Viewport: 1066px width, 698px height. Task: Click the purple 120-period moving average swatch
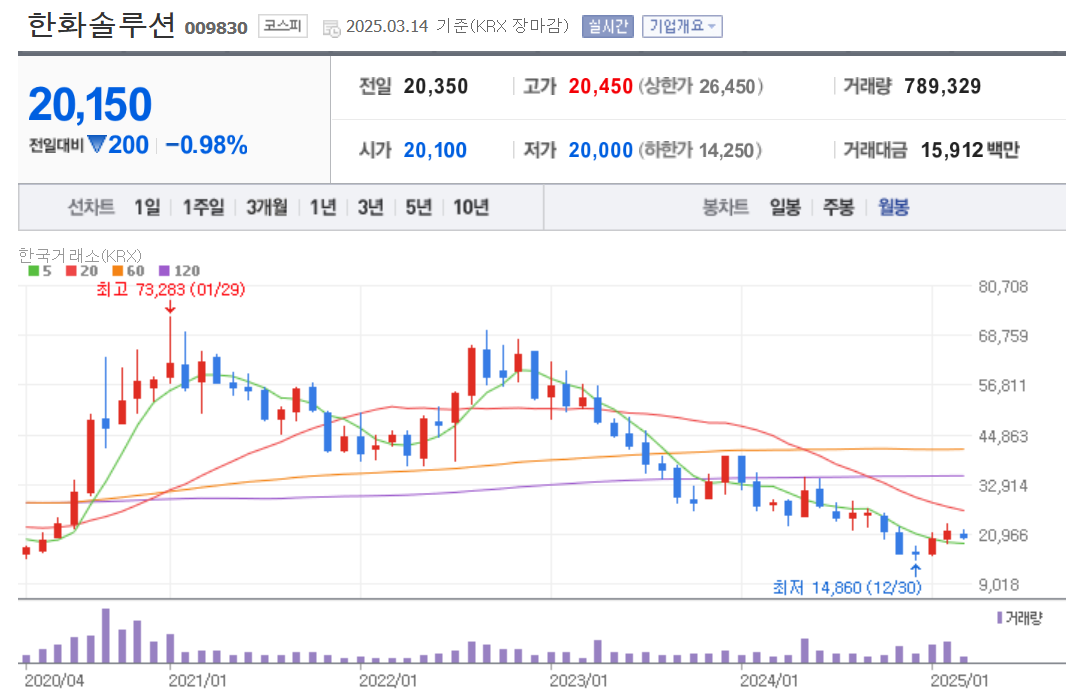pyautogui.click(x=164, y=271)
